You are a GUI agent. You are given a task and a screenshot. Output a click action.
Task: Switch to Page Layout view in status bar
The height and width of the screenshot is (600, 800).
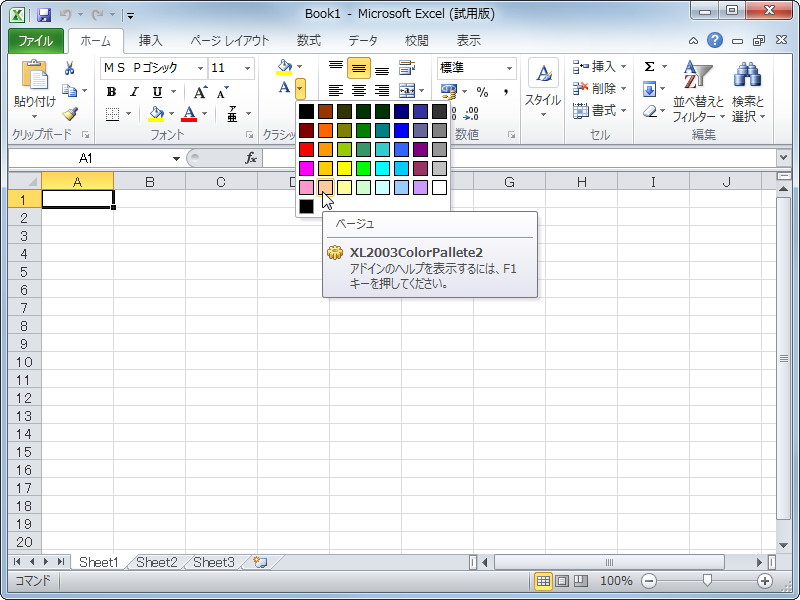[x=562, y=581]
